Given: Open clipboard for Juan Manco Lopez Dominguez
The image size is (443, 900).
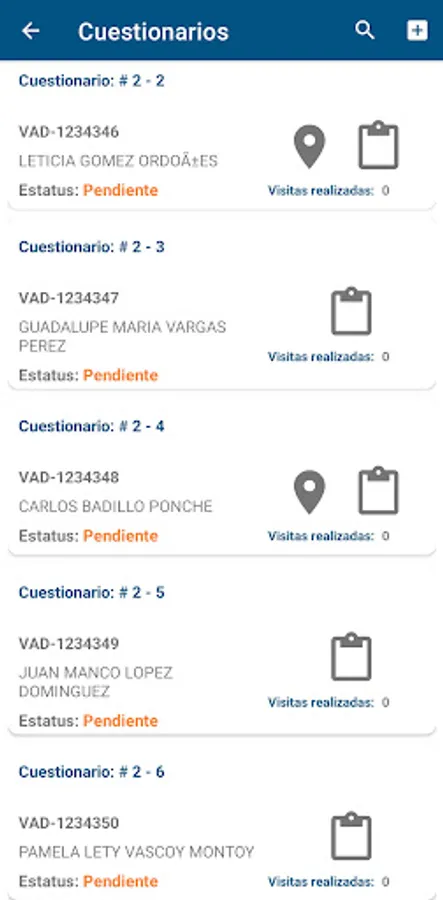Looking at the screenshot, I should click(x=351, y=657).
